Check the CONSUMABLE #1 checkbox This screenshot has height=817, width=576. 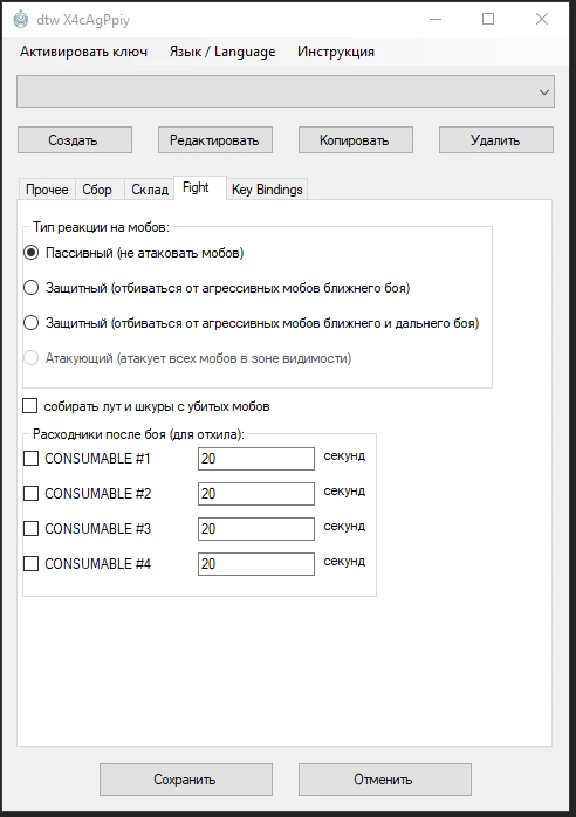pyautogui.click(x=31, y=459)
